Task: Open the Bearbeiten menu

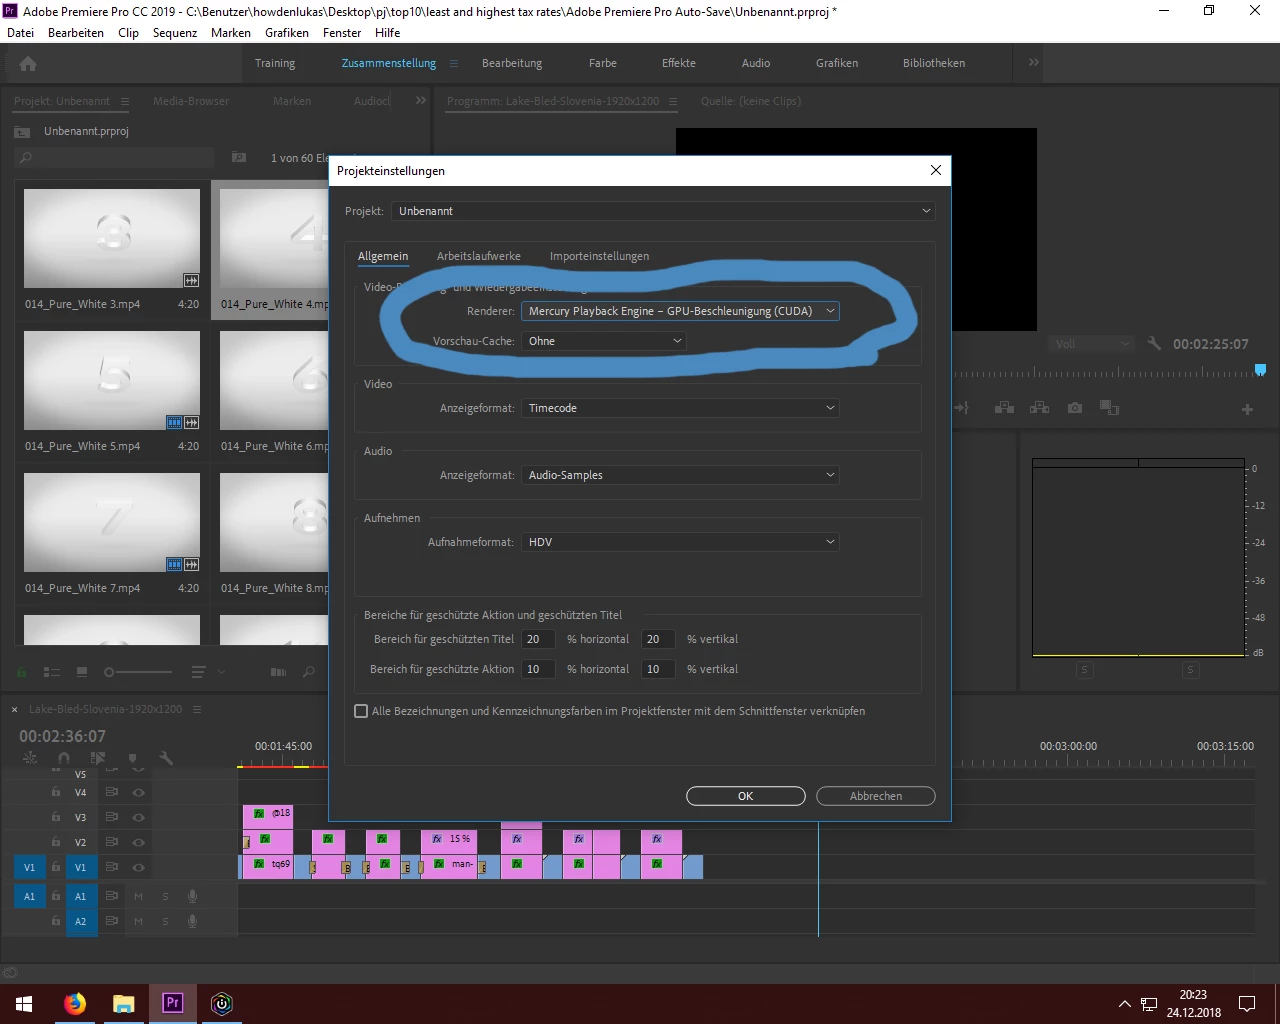Action: [x=76, y=32]
